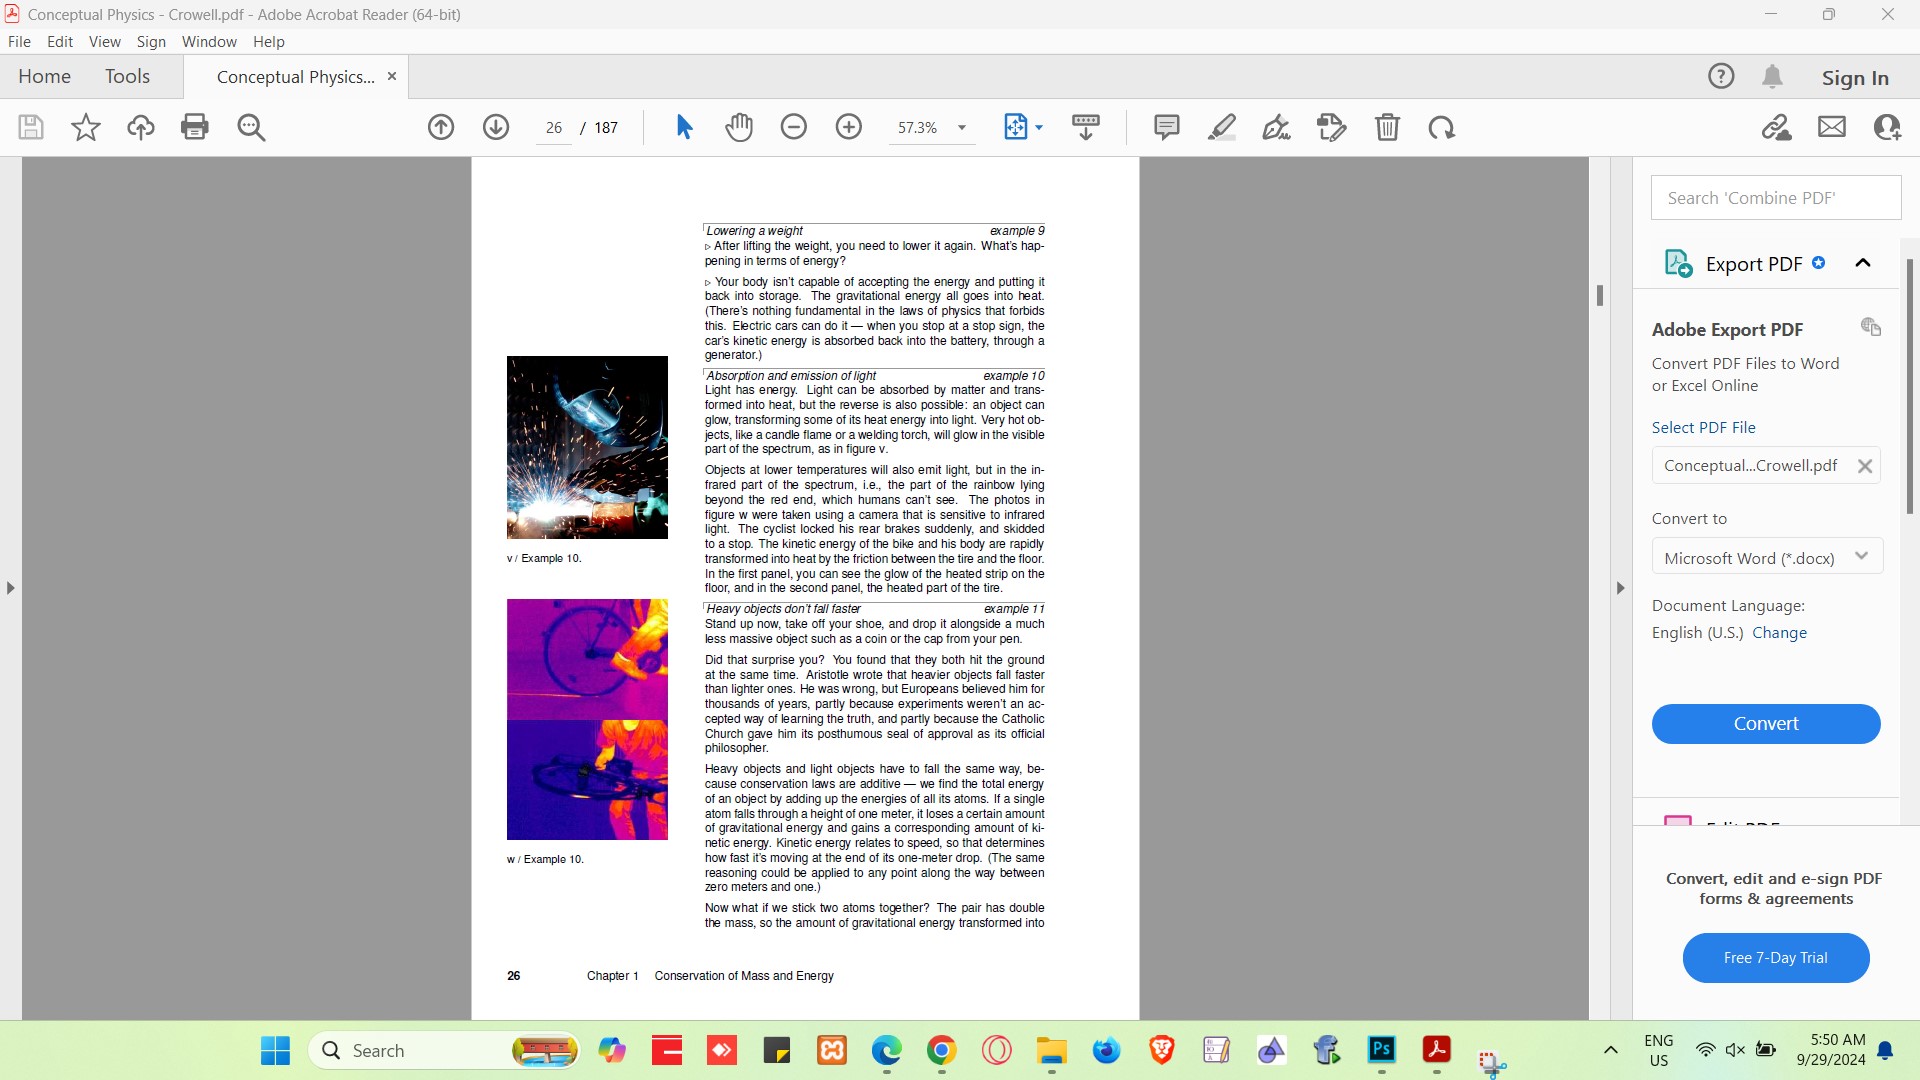Open the View menu

click(x=104, y=42)
